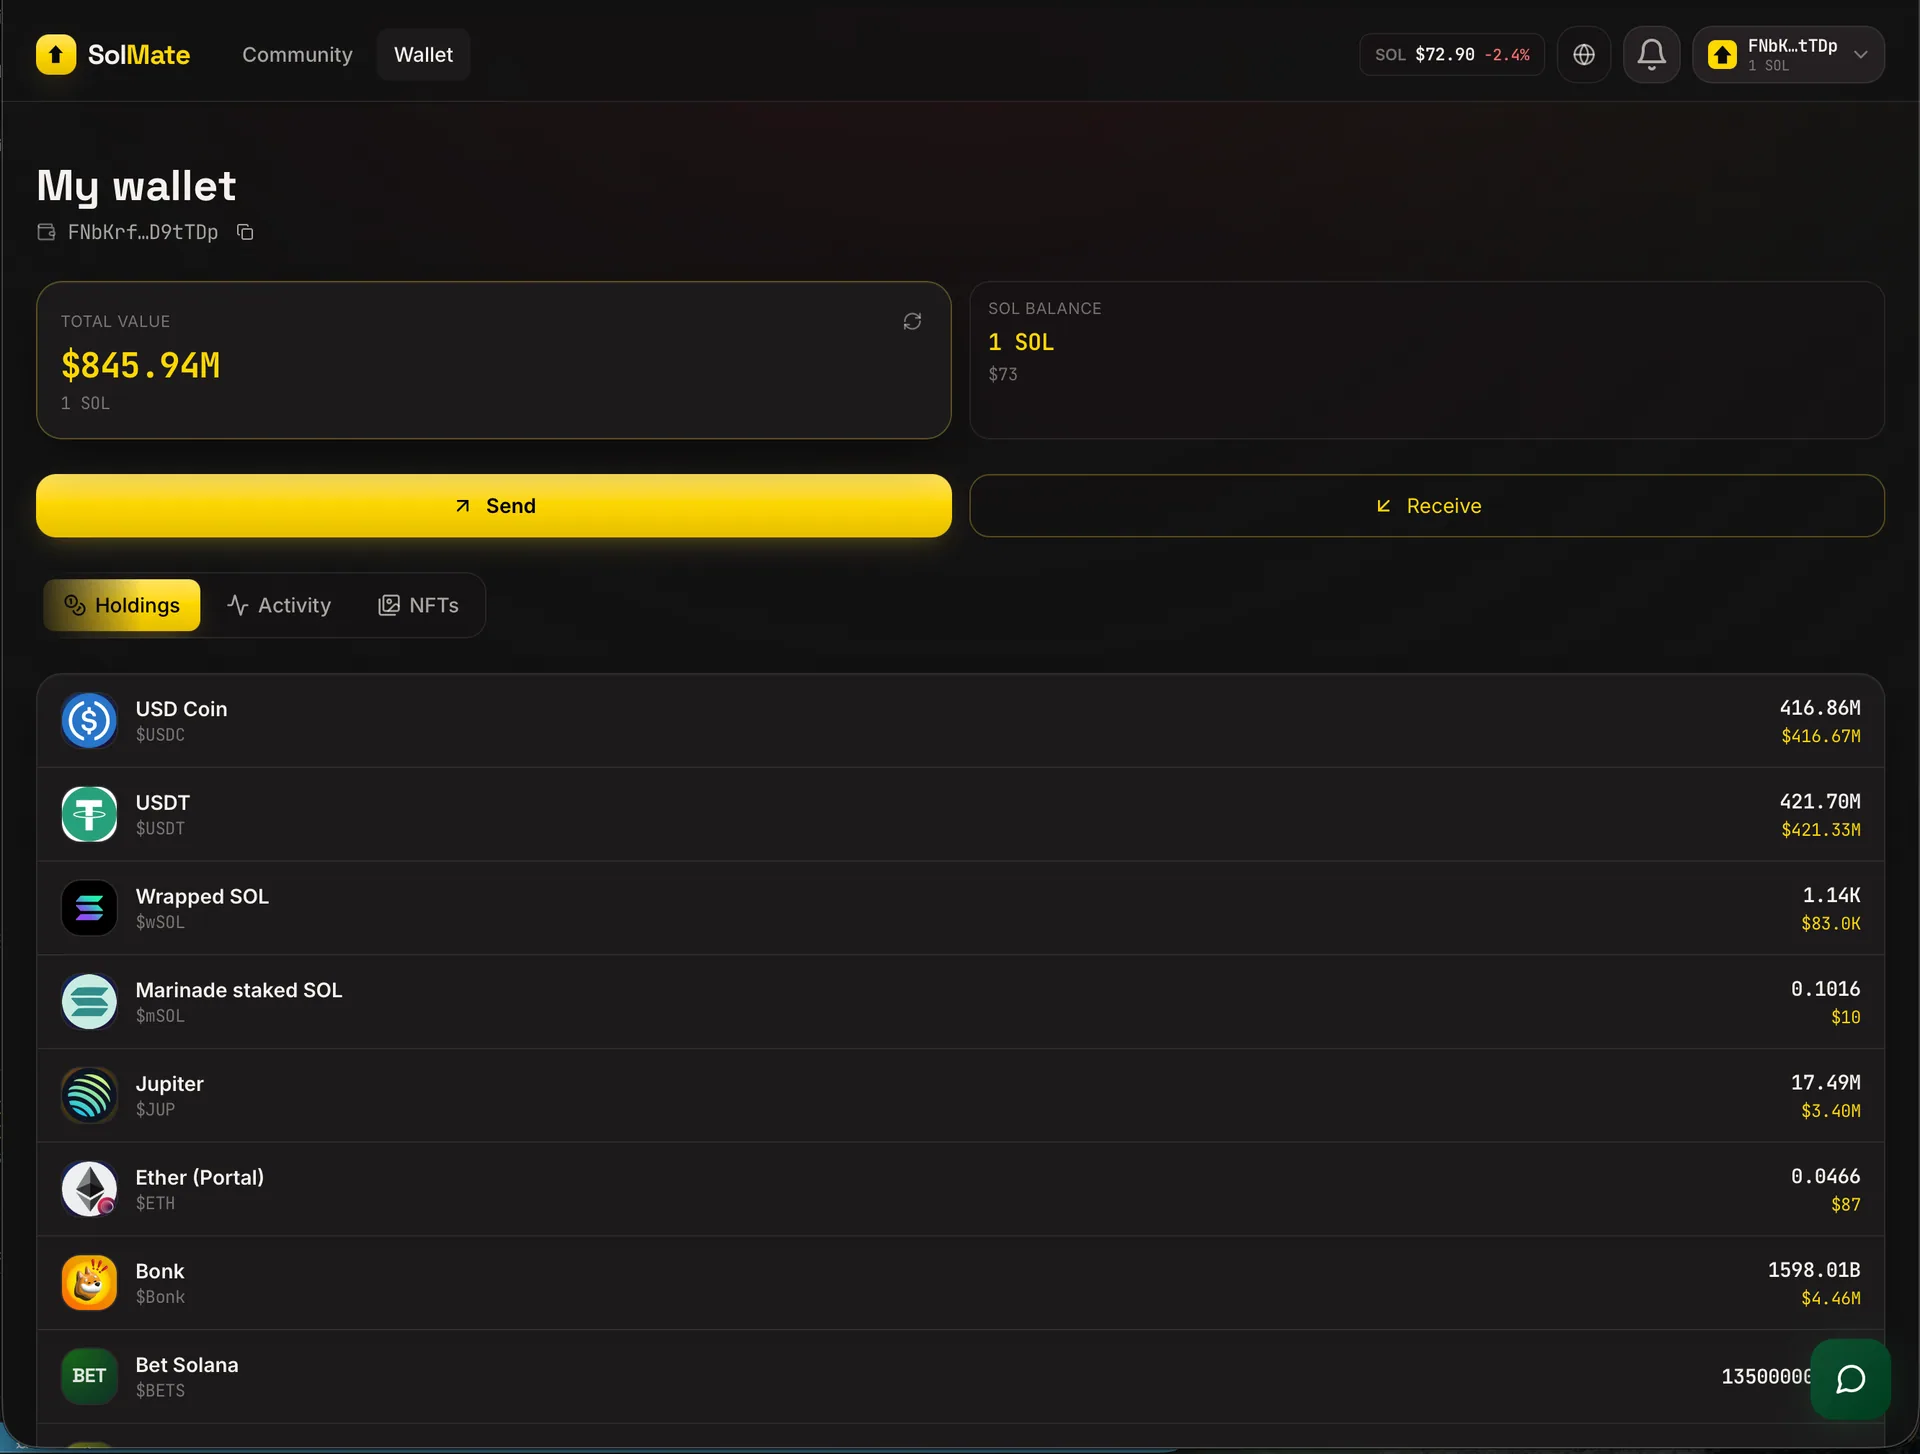The image size is (1920, 1454).
Task: Click the $845.94M total value
Action: point(140,366)
